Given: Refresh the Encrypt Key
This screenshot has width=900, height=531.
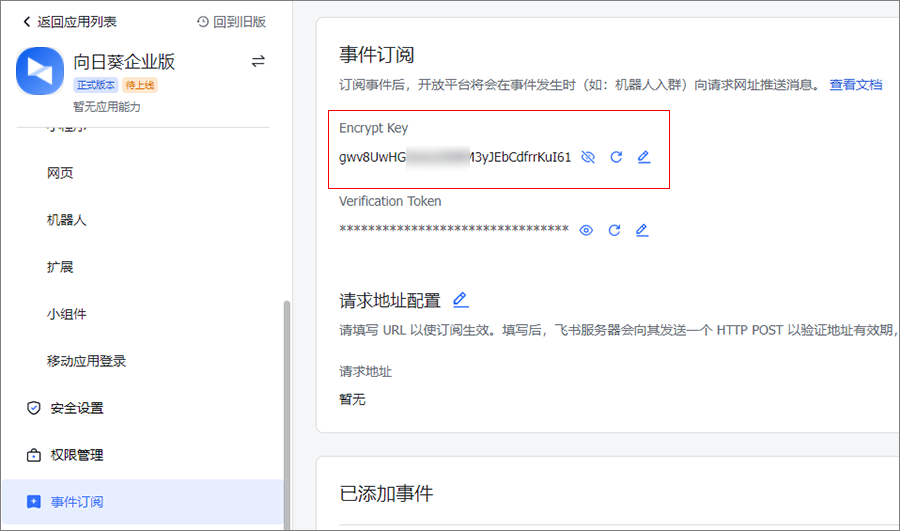Looking at the screenshot, I should 616,157.
